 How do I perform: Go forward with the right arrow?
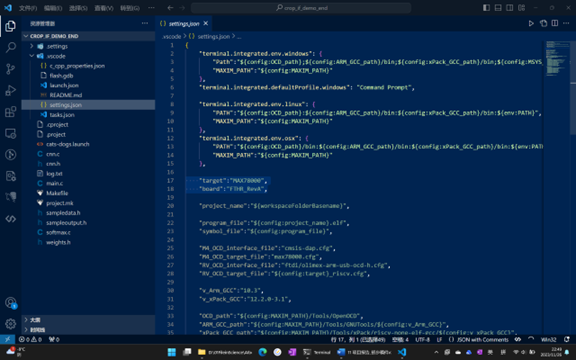182,8
